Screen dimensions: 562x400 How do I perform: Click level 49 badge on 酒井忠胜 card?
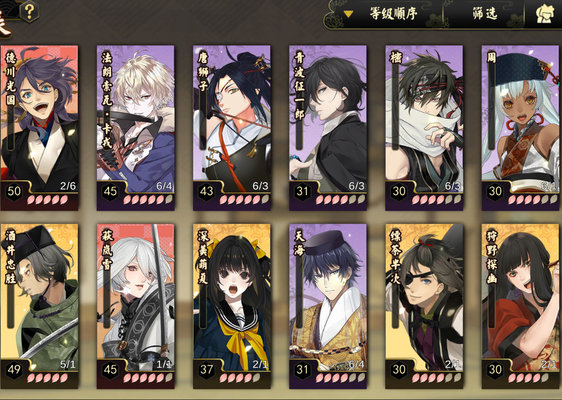tap(14, 370)
